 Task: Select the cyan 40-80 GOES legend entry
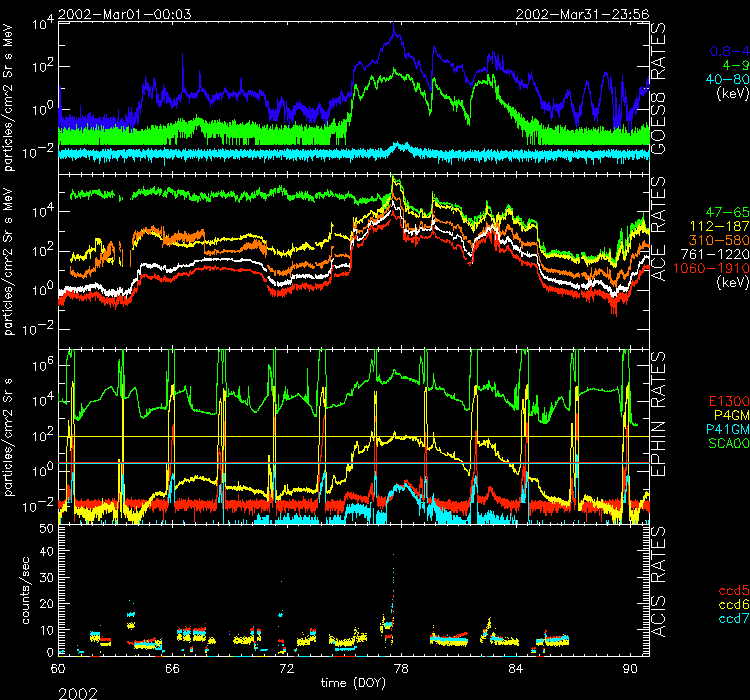(x=720, y=79)
